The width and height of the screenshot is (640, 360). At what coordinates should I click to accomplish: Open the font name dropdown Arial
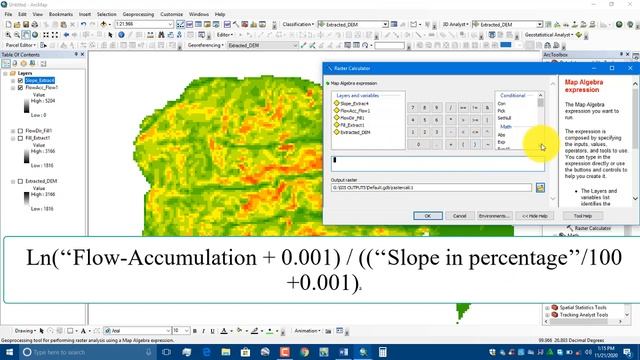168,331
